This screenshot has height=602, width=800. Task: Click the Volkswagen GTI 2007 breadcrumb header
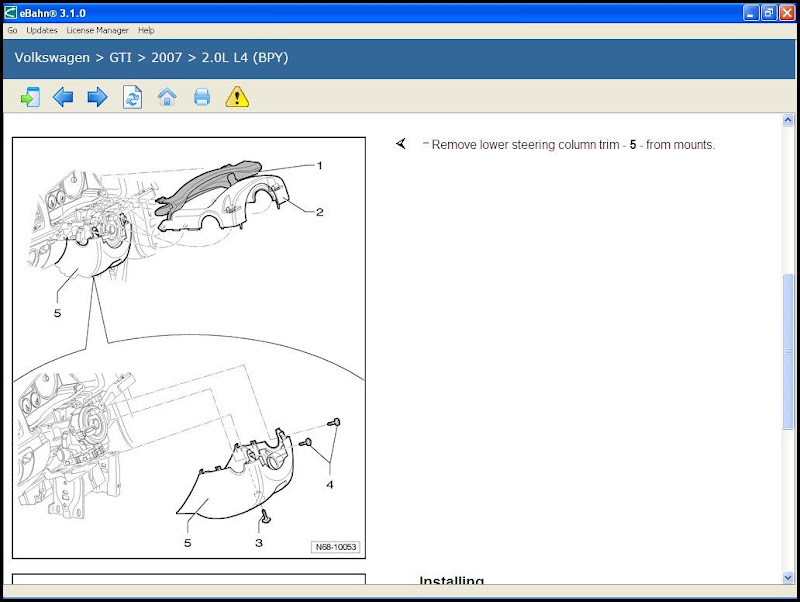[152, 58]
